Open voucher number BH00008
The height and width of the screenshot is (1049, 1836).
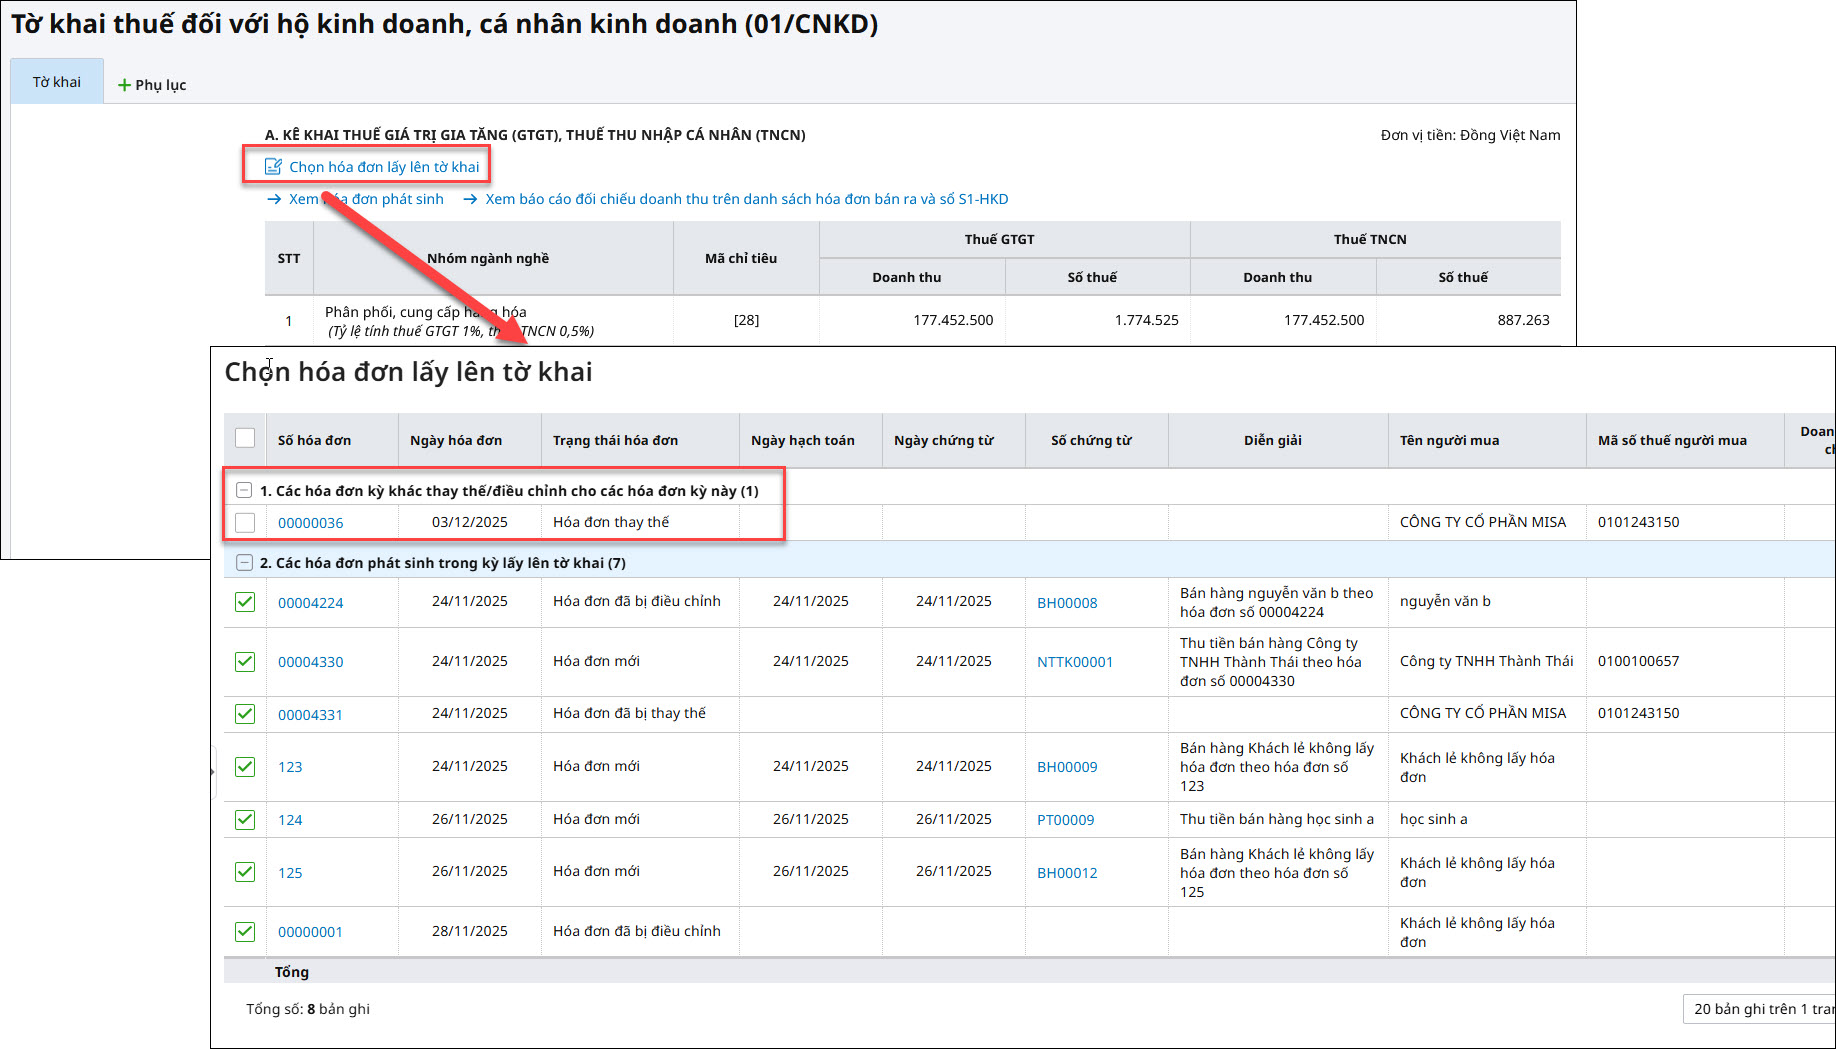pyautogui.click(x=1067, y=603)
